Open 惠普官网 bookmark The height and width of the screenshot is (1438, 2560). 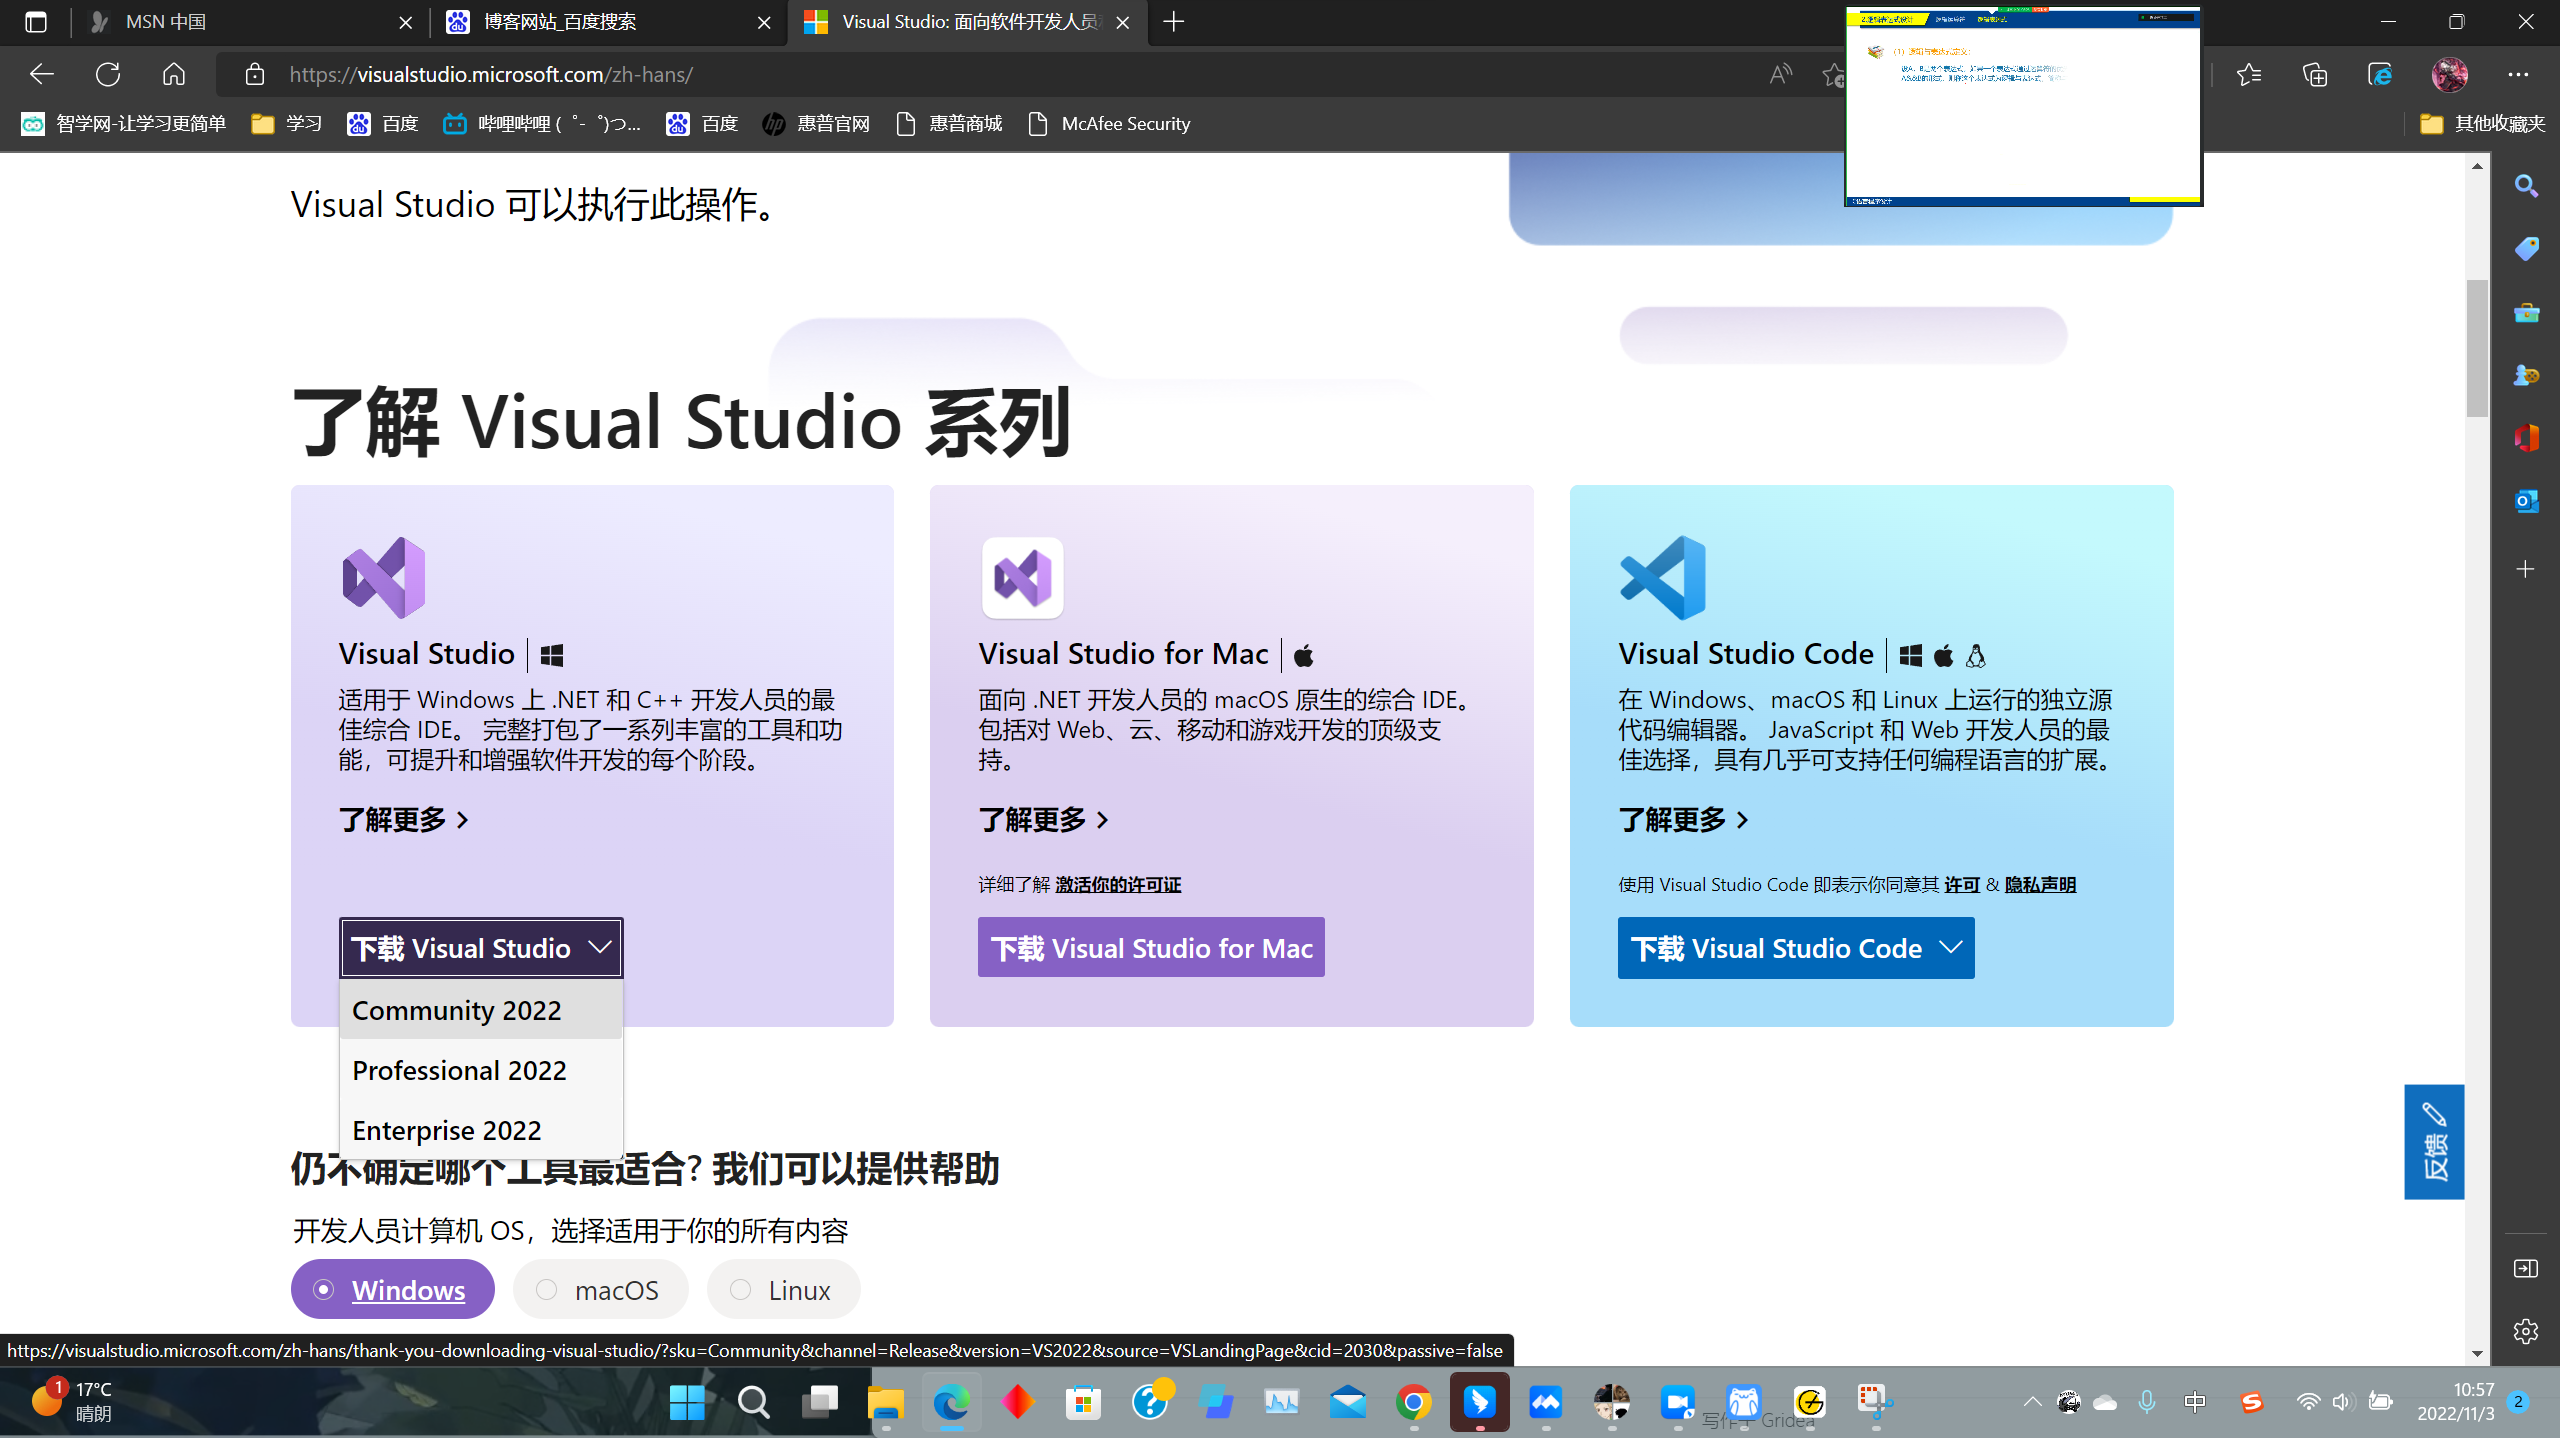coord(816,124)
